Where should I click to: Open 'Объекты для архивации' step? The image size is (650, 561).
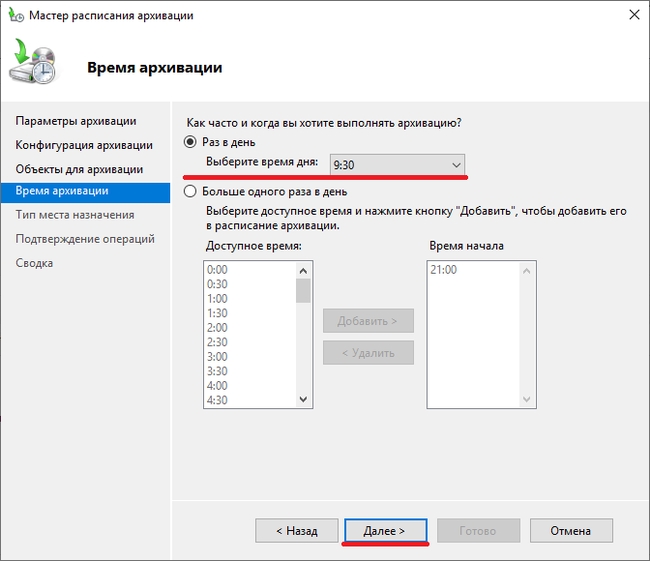[x=79, y=169]
